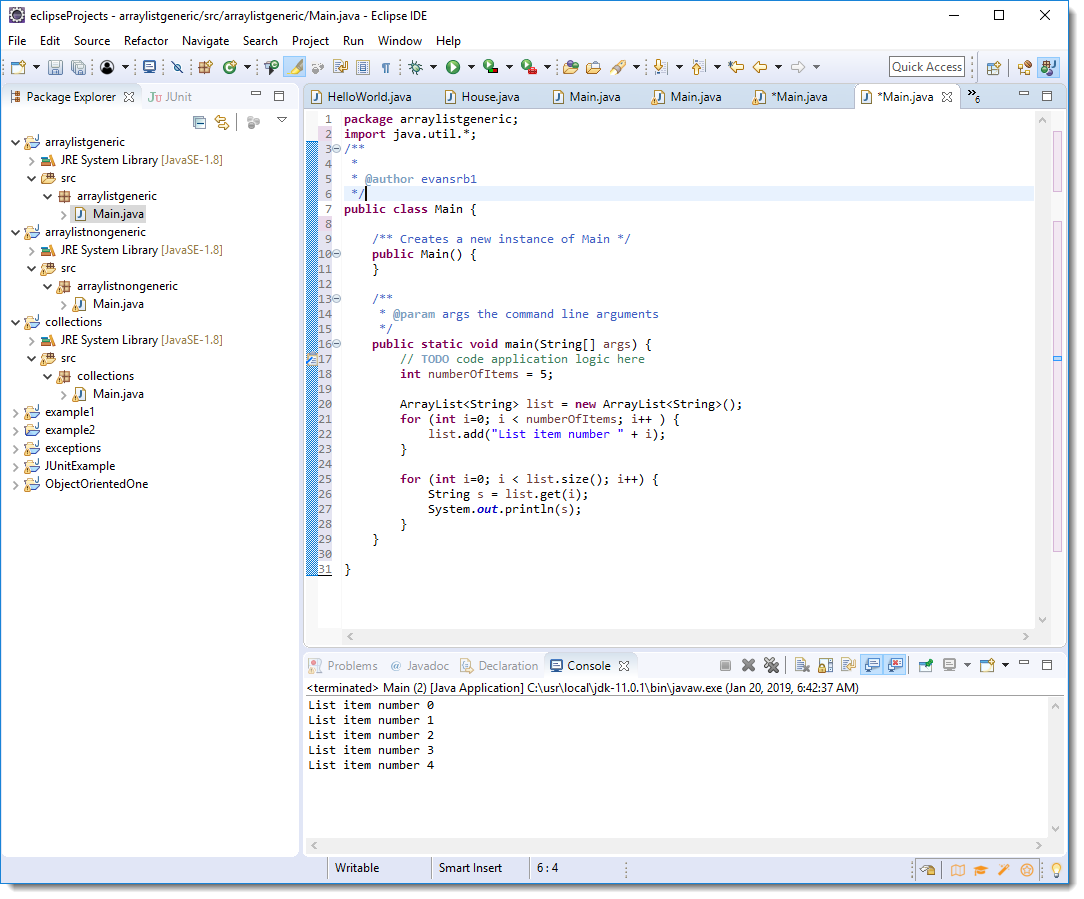Click the Save icon in toolbar
Image resolution: width=1084 pixels, height=899 pixels.
click(55, 67)
